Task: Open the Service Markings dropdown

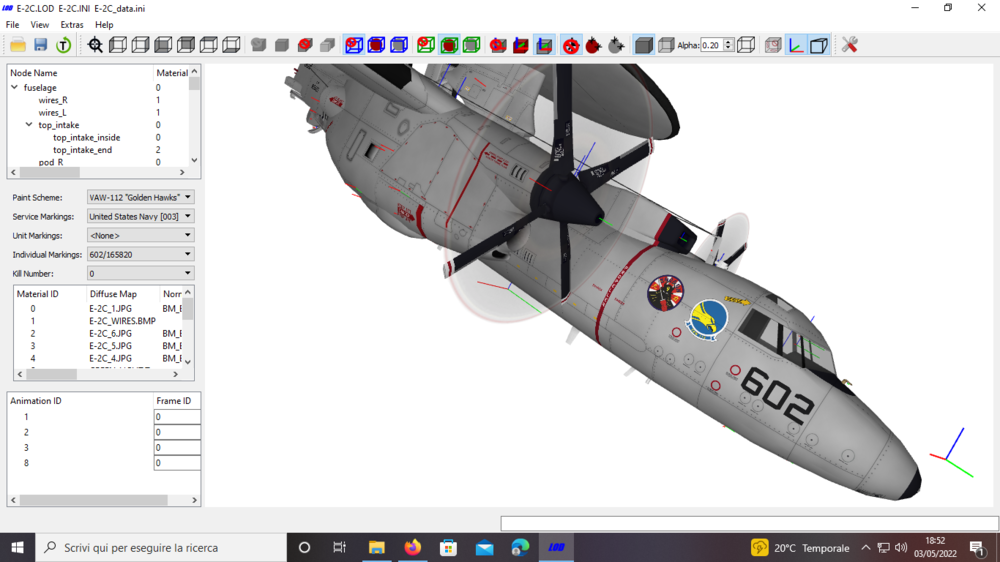Action: click(x=140, y=216)
